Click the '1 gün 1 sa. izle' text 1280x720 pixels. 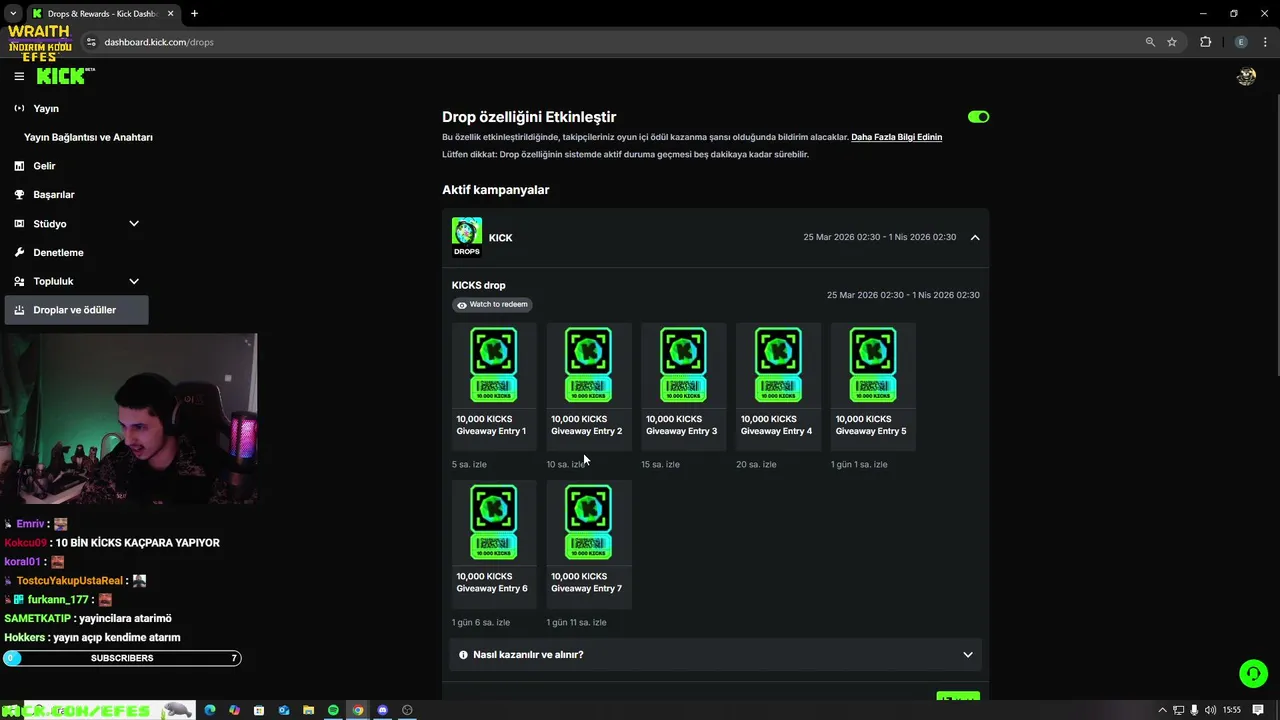point(859,465)
